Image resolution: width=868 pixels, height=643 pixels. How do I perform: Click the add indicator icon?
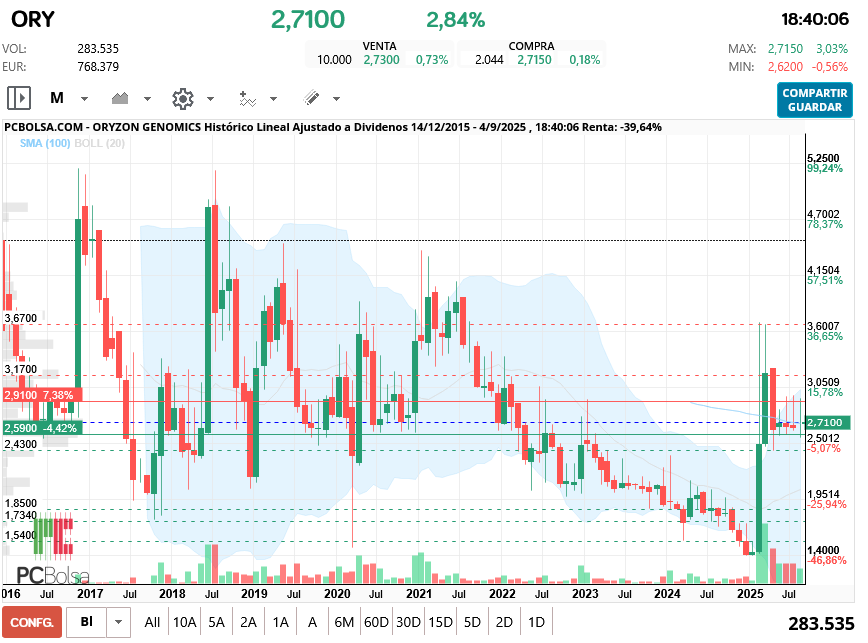click(247, 98)
